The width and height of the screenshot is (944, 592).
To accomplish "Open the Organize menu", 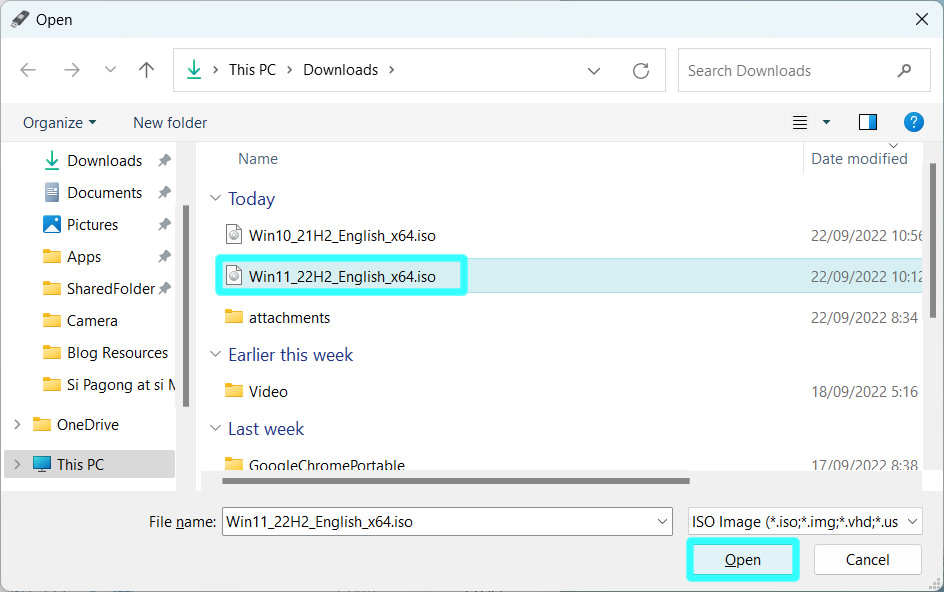I will point(59,123).
